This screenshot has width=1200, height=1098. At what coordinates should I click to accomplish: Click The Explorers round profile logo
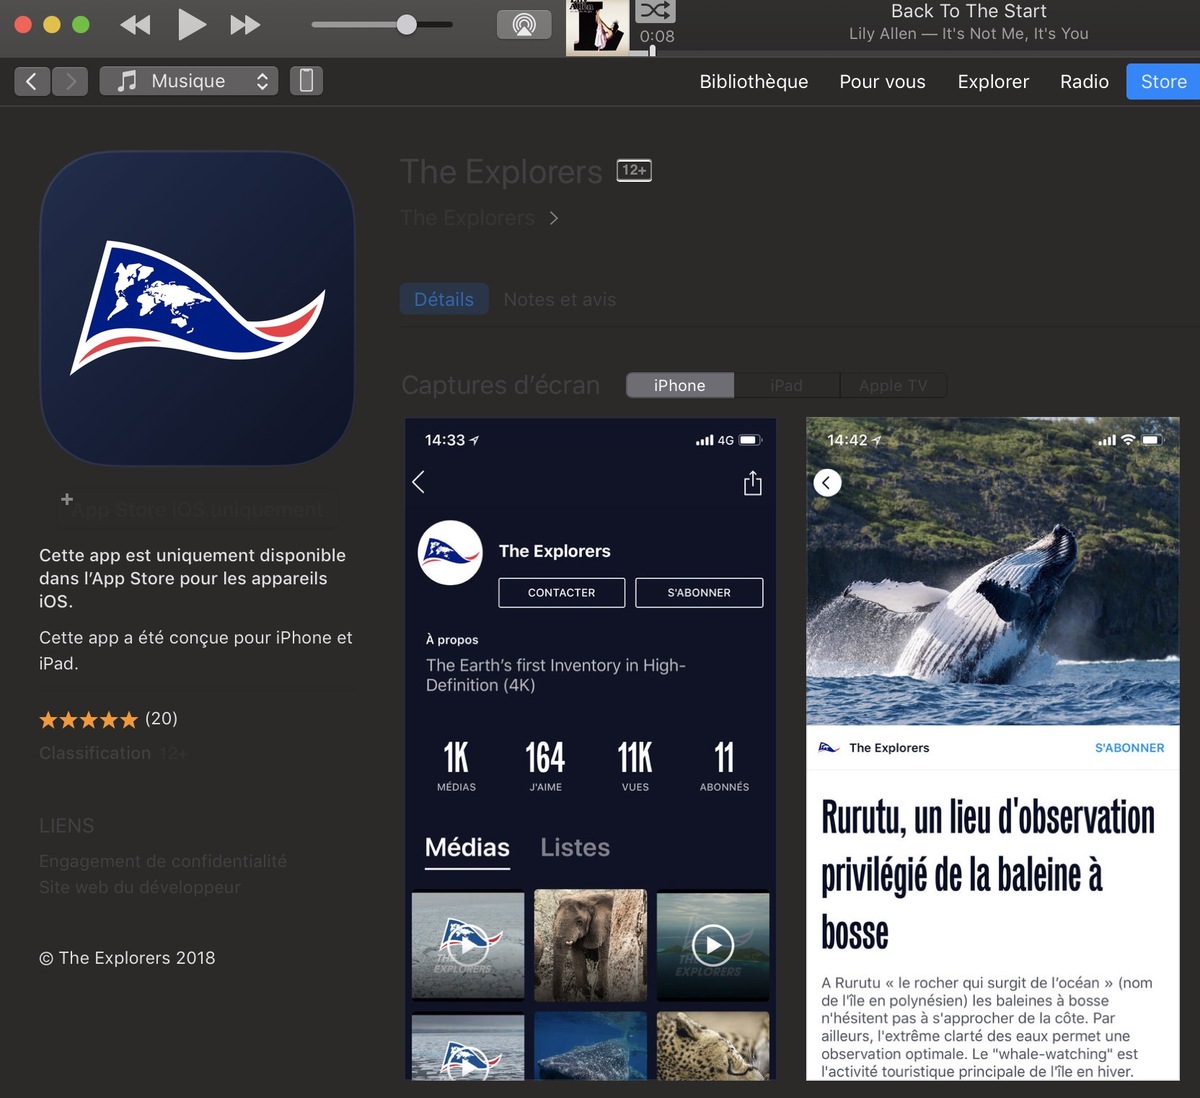tap(450, 552)
